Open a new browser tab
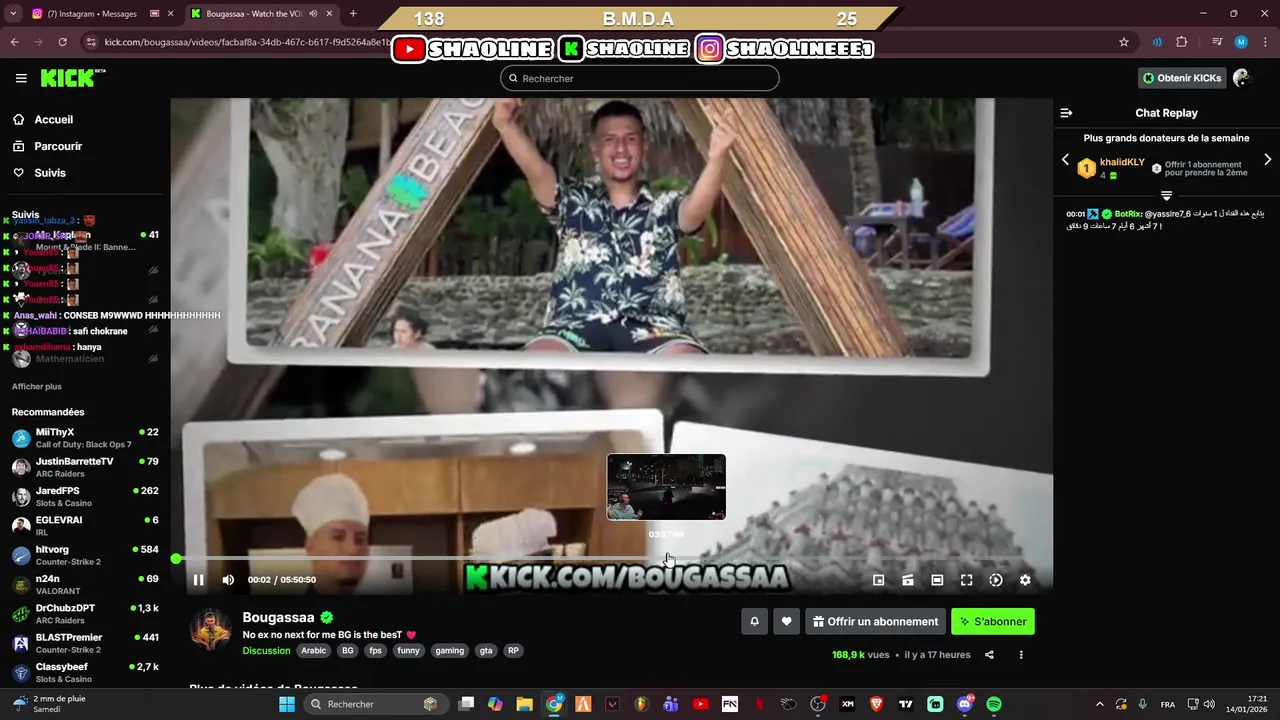 (353, 14)
